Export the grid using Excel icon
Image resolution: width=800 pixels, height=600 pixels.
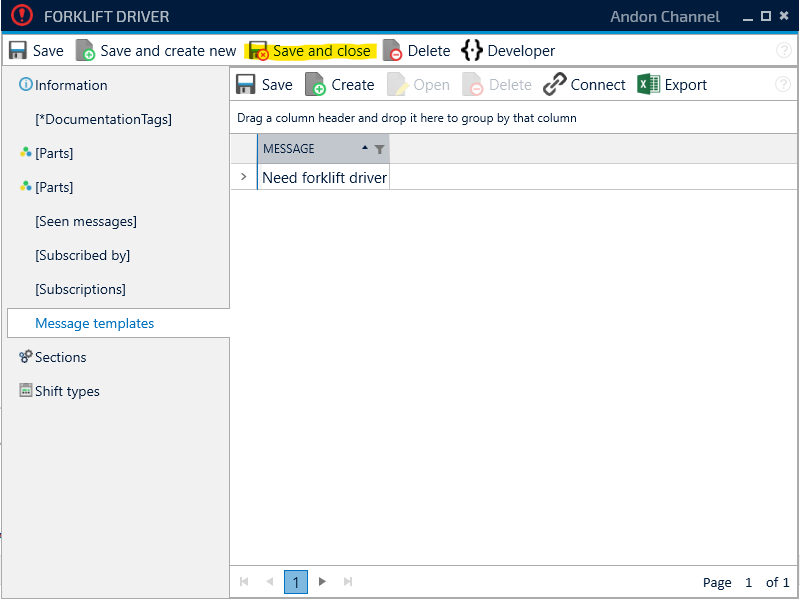click(x=648, y=85)
